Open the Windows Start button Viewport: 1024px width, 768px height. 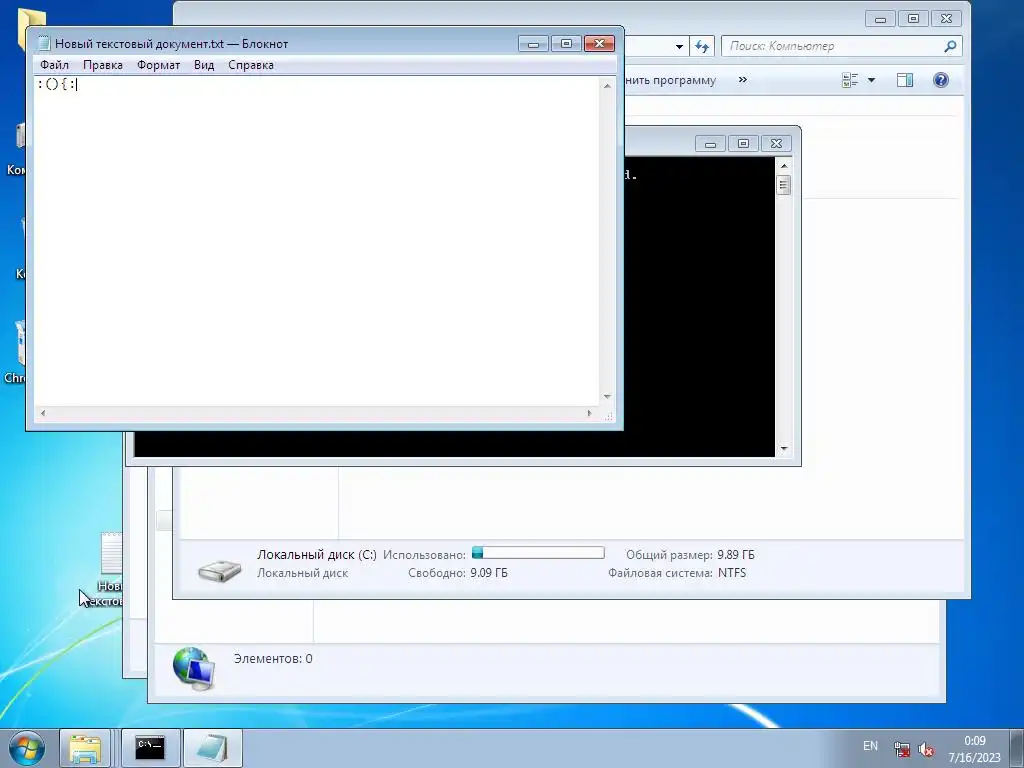pyautogui.click(x=26, y=748)
